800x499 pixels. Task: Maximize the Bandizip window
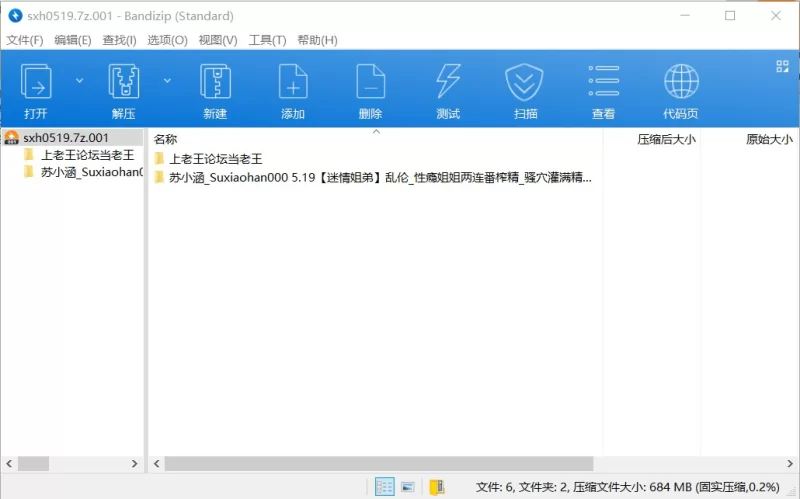pos(730,16)
